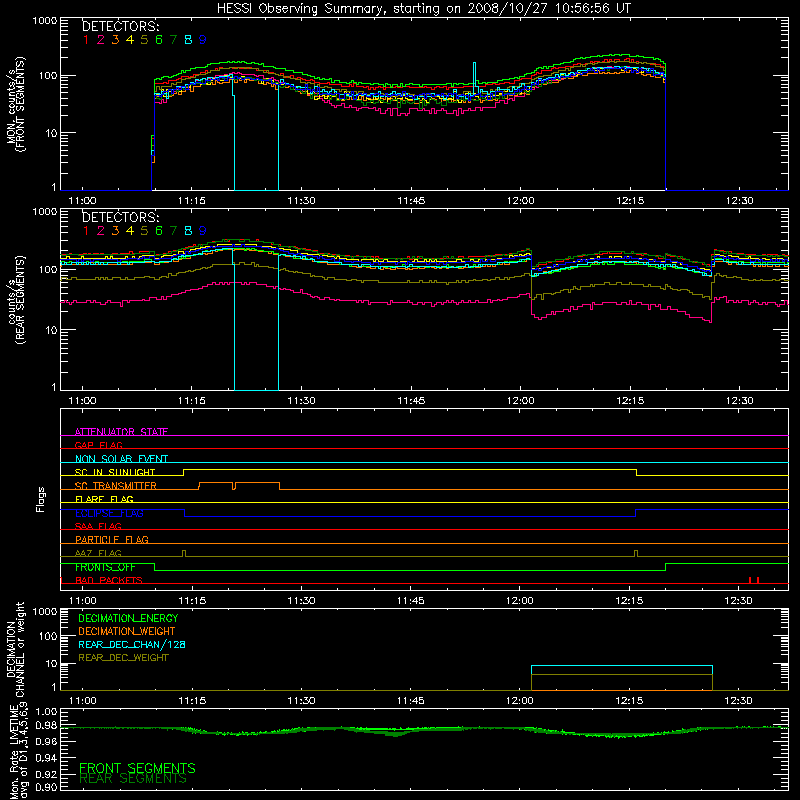The height and width of the screenshot is (800, 800).
Task: Click the red BAD_PACKETS spikes near 12:30
Action: point(754,580)
